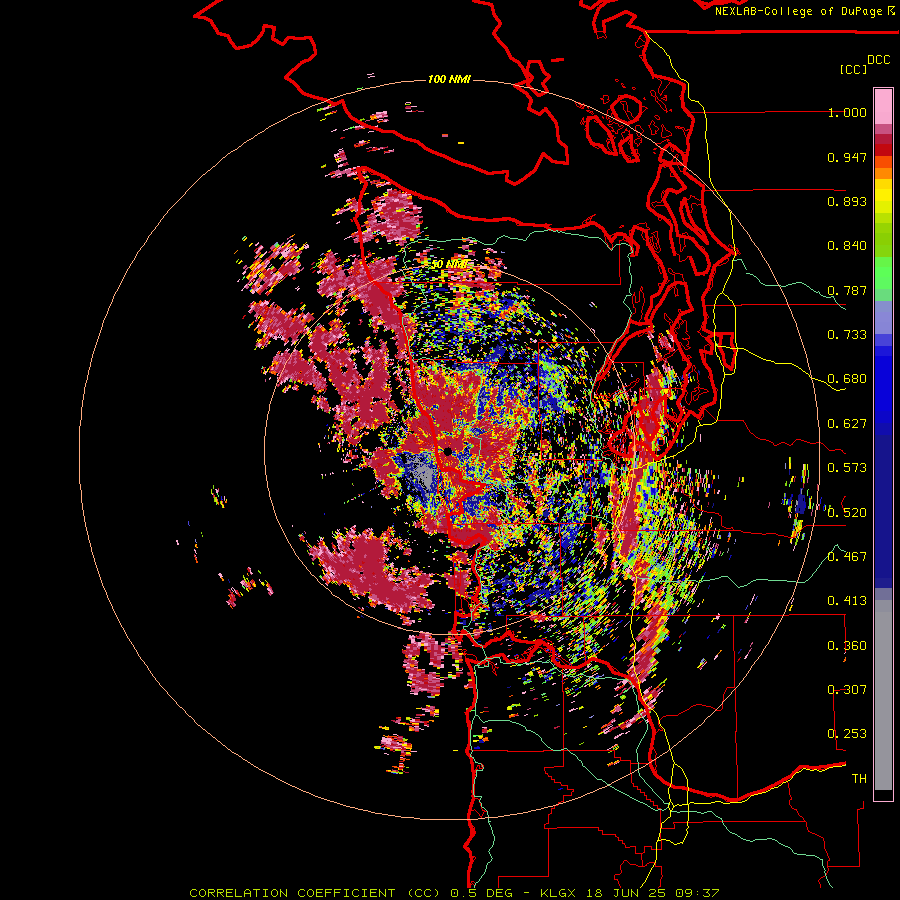Viewport: 900px width, 900px height.
Task: Select the 0.413 legend value
Action: coord(847,601)
